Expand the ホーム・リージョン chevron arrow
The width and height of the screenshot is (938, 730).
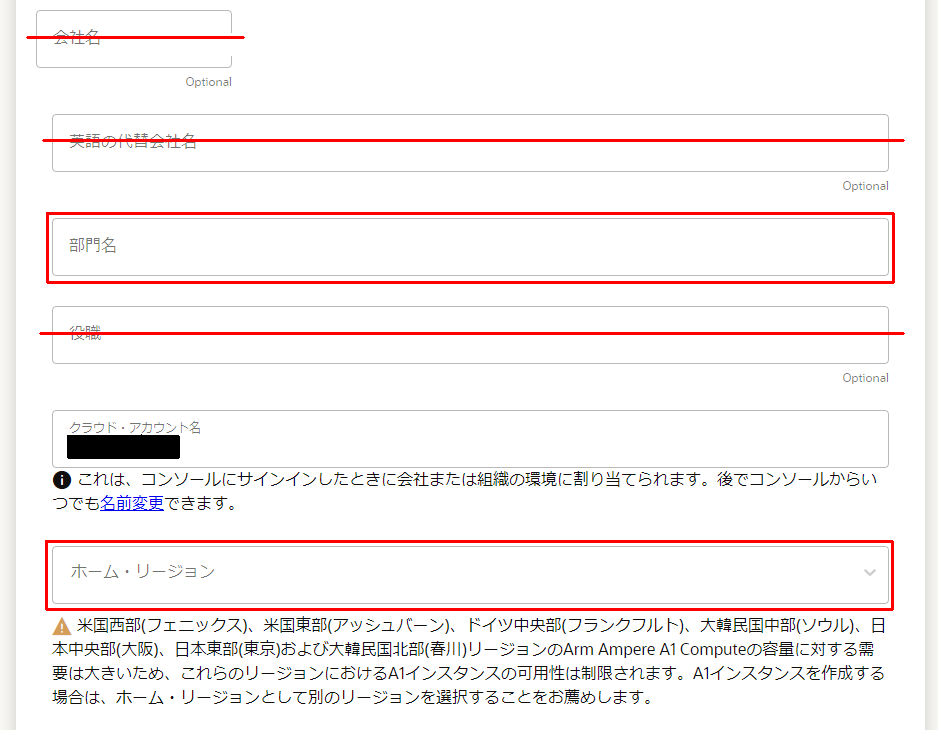coord(869,573)
